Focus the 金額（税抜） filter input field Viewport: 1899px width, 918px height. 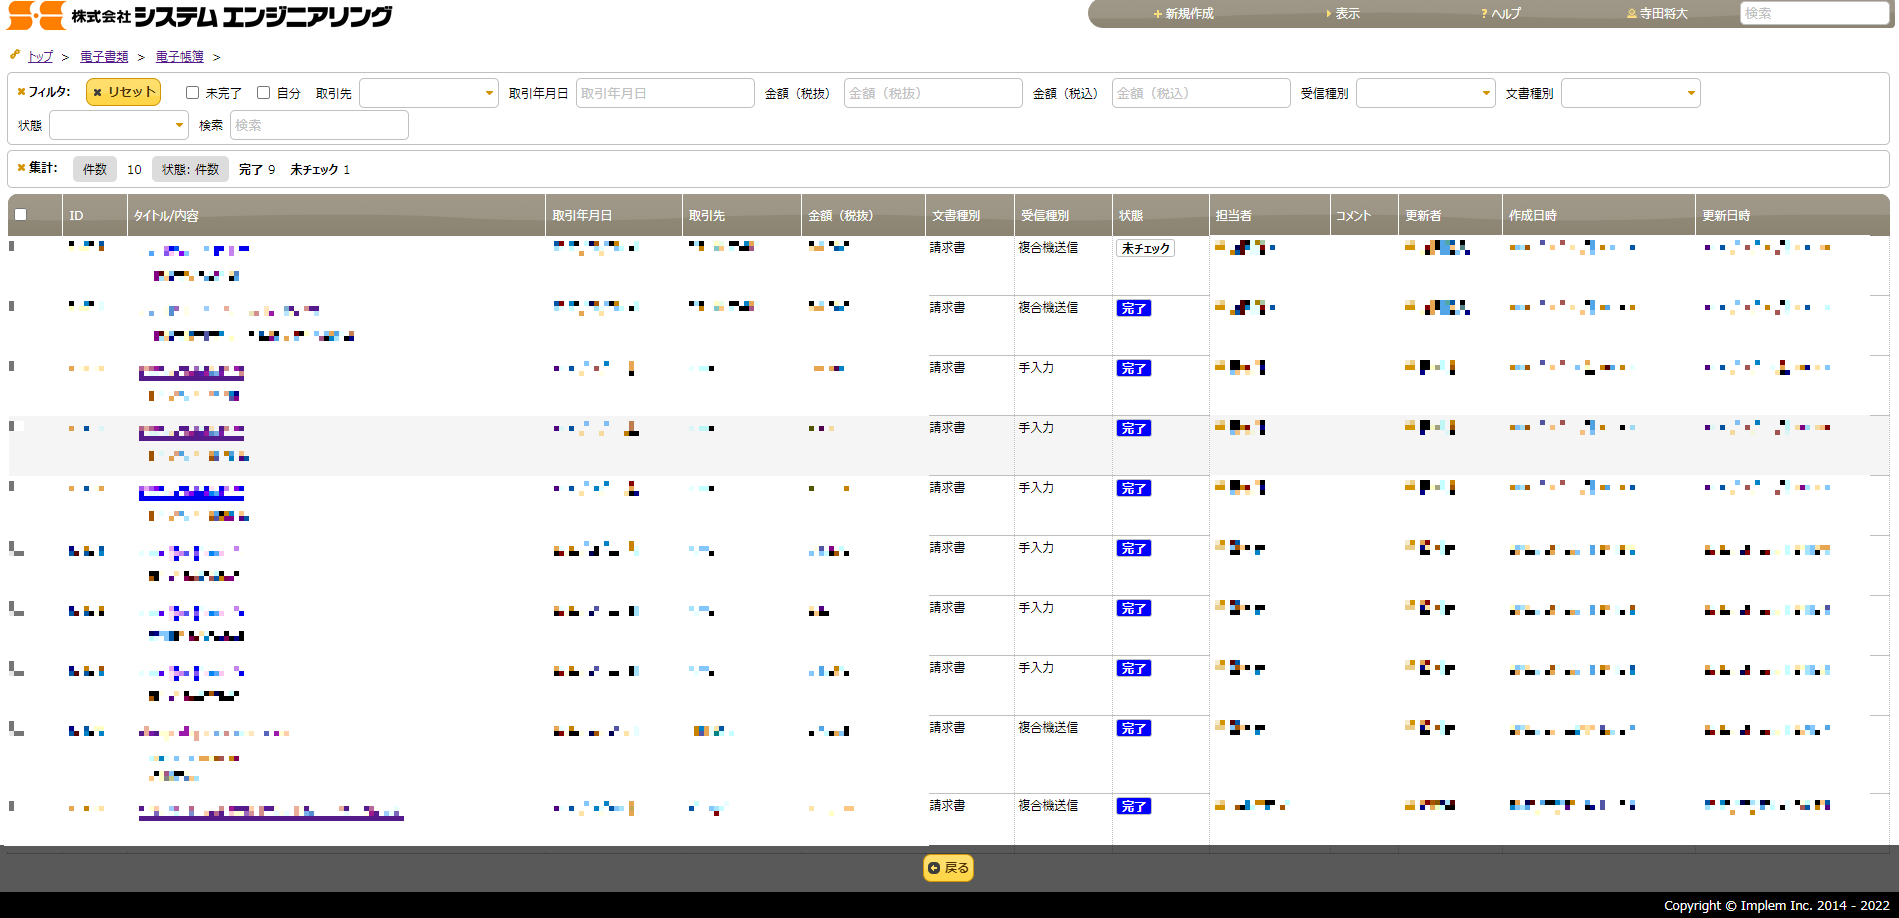933,93
